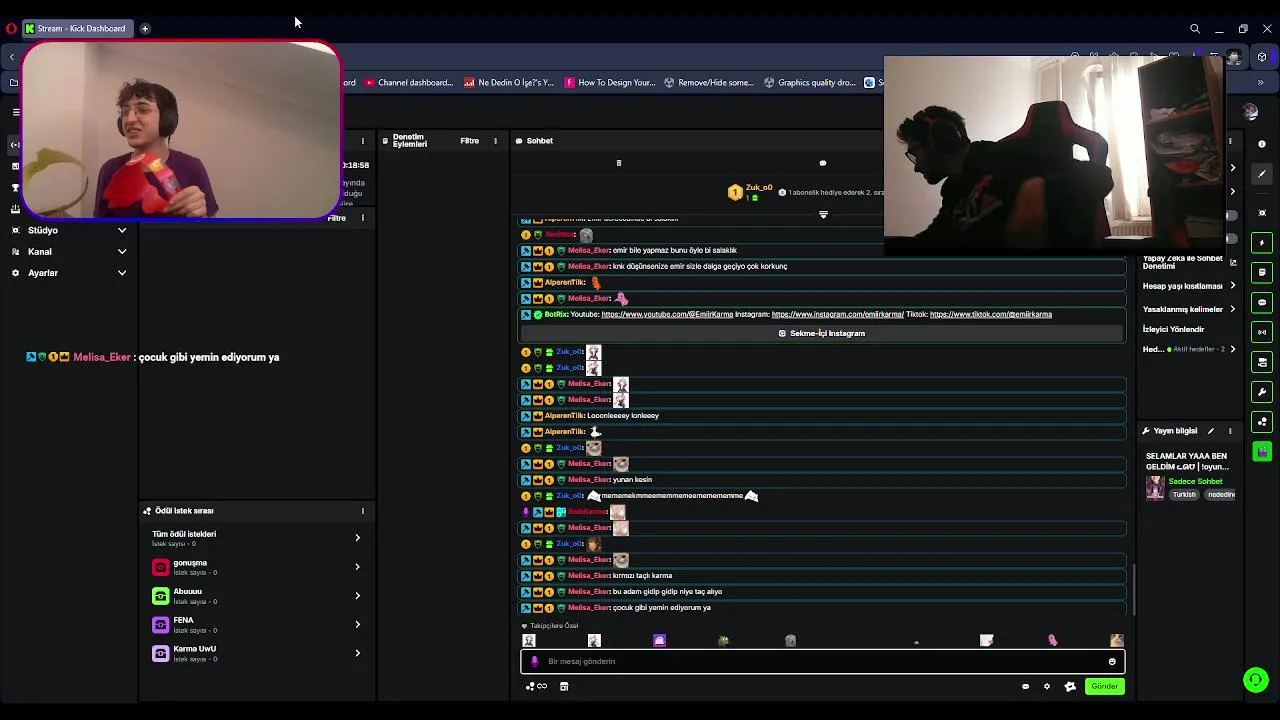Open the TikTok emilrkarma link
The width and height of the screenshot is (1280, 720).
990,315
